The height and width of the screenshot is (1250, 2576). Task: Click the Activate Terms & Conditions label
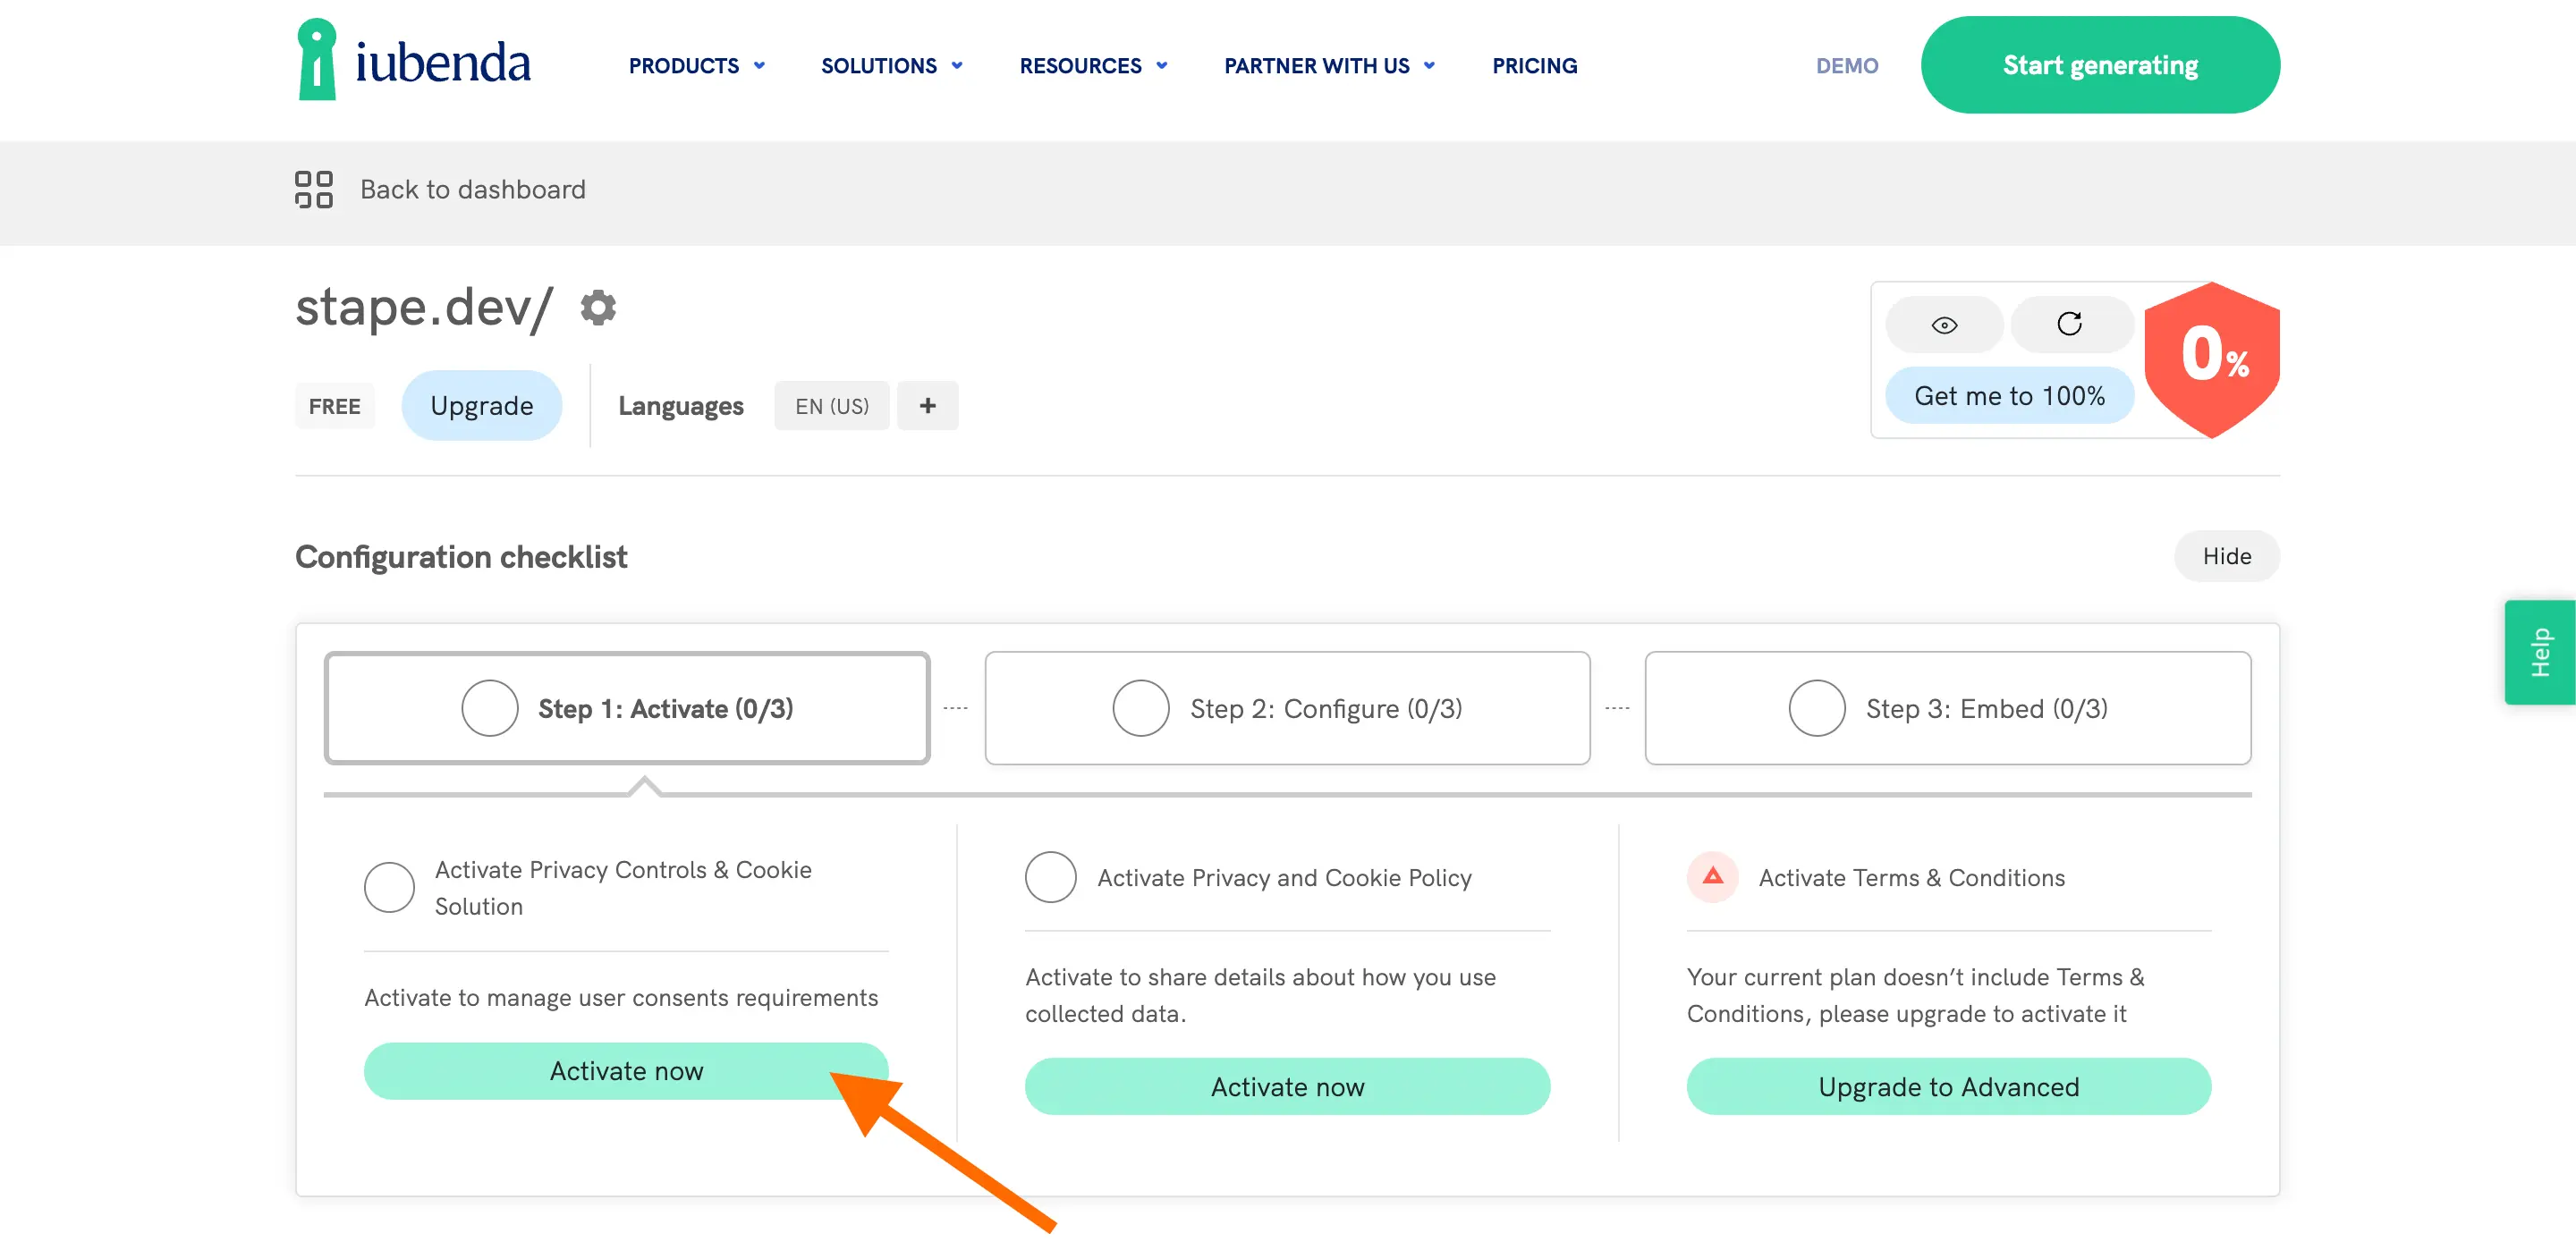[x=1911, y=877]
